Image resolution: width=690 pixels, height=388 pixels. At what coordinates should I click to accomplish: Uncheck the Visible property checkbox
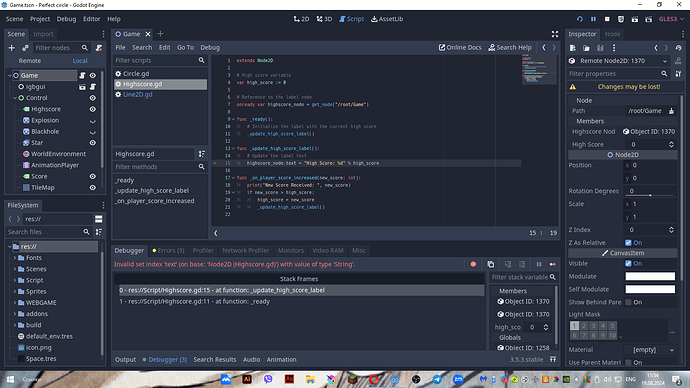[628, 264]
